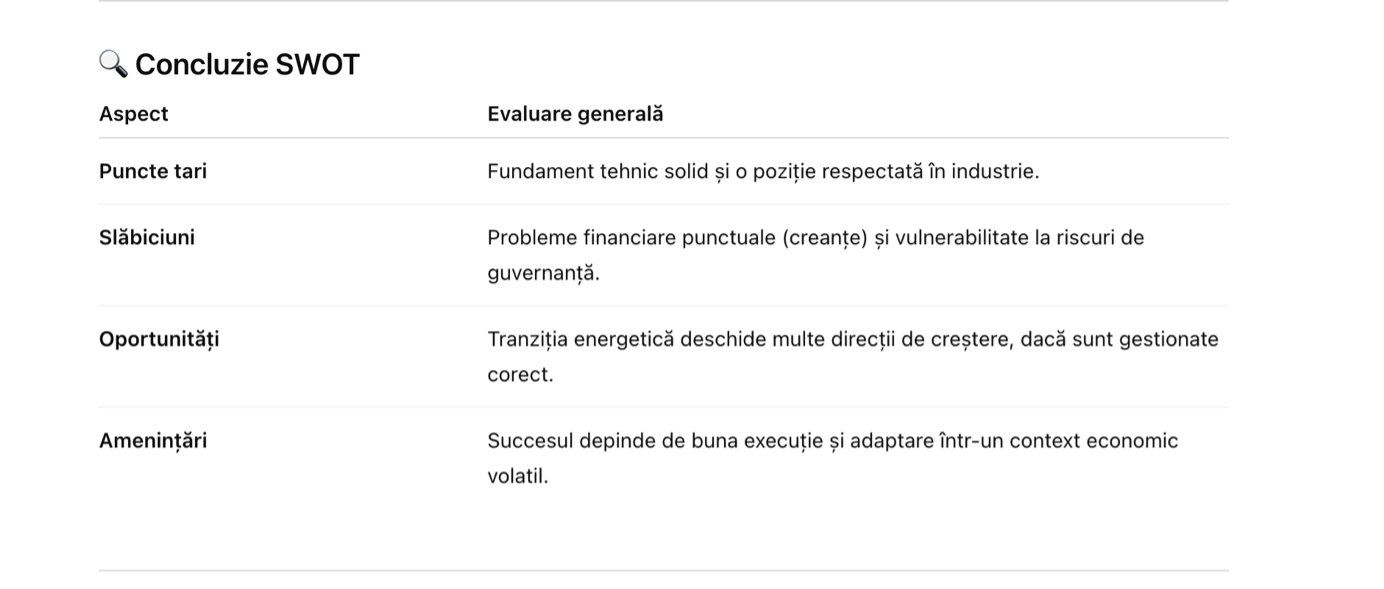The image size is (1384, 589).
Task: Select the "Oportunități" row label
Action: (159, 339)
